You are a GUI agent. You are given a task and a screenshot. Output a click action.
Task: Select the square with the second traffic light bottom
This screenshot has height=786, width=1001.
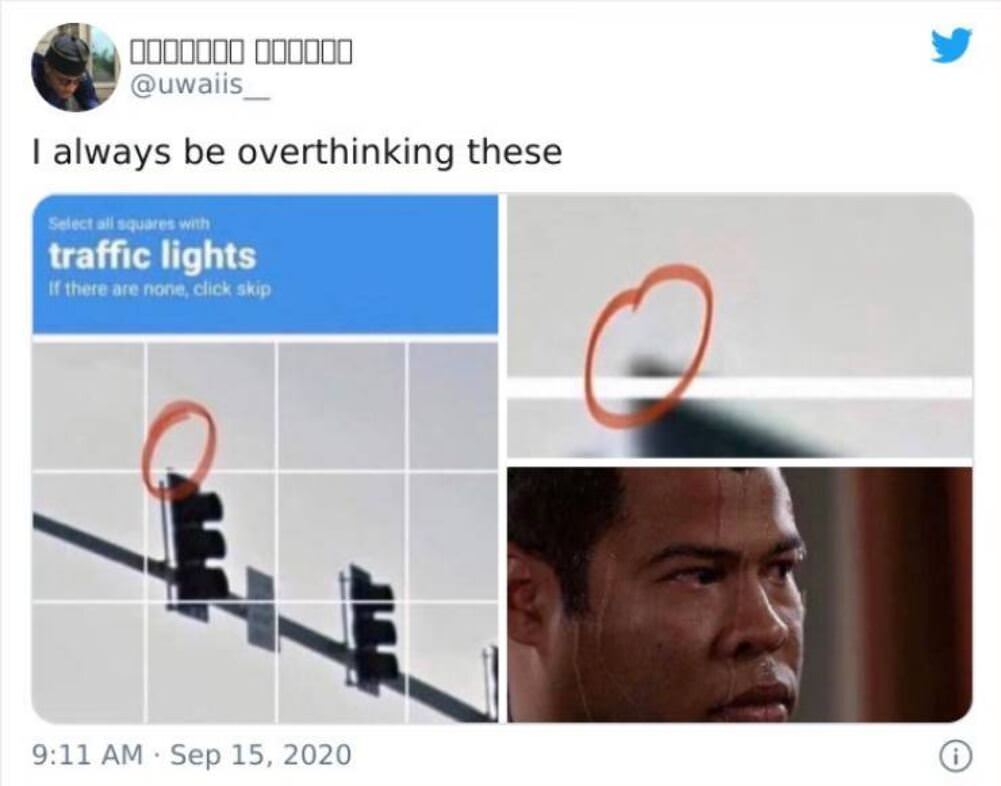[342, 663]
